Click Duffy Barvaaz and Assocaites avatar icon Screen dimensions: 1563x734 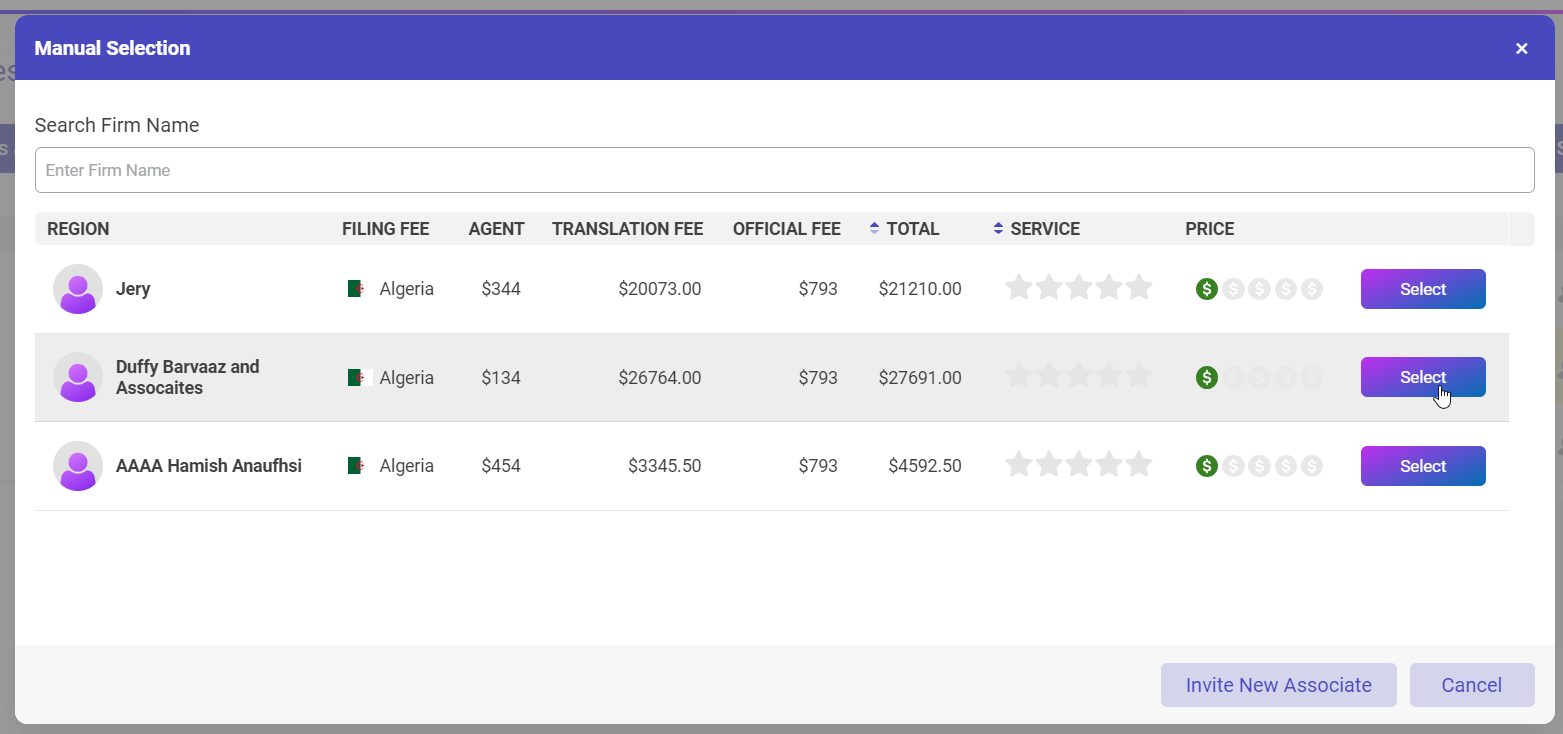78,378
